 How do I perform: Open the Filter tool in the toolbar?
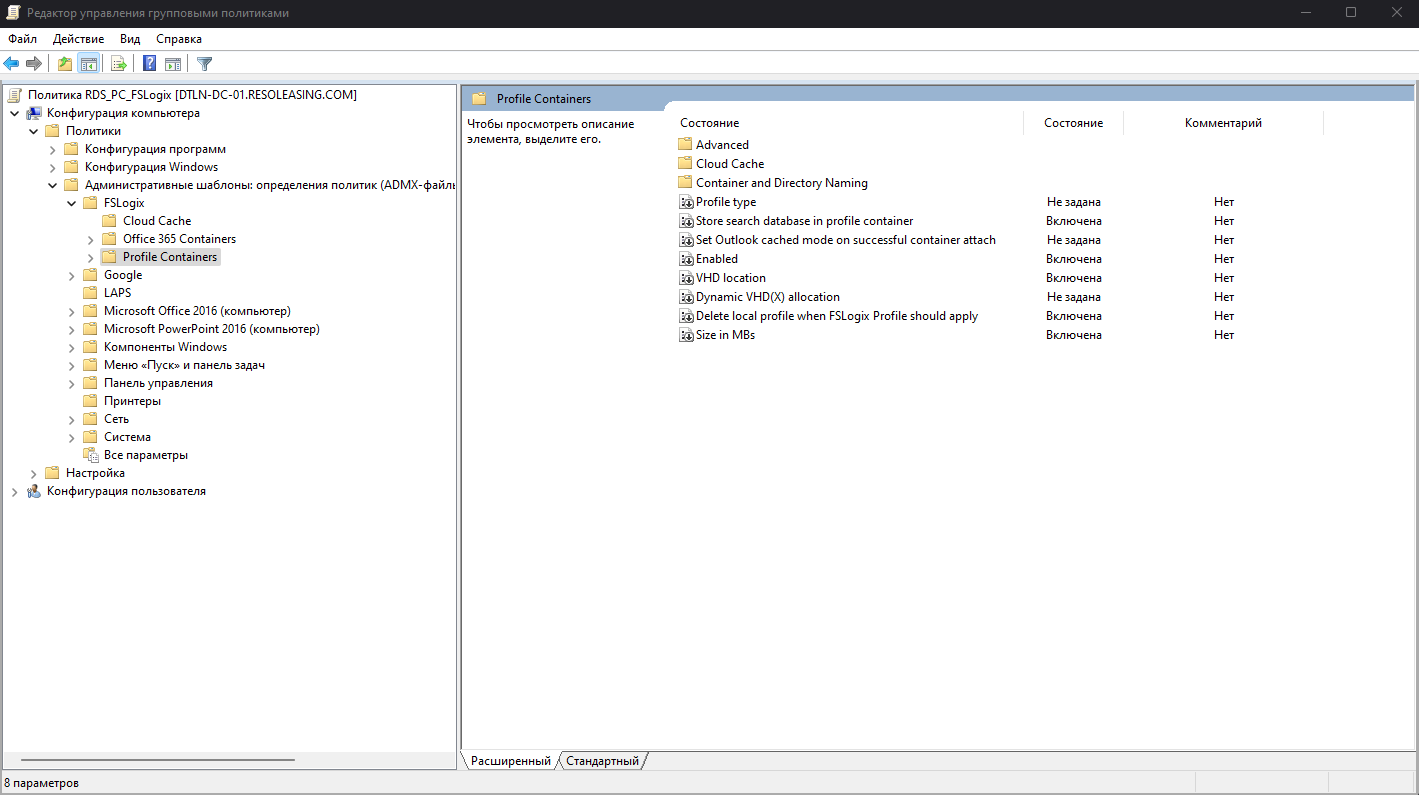point(203,63)
